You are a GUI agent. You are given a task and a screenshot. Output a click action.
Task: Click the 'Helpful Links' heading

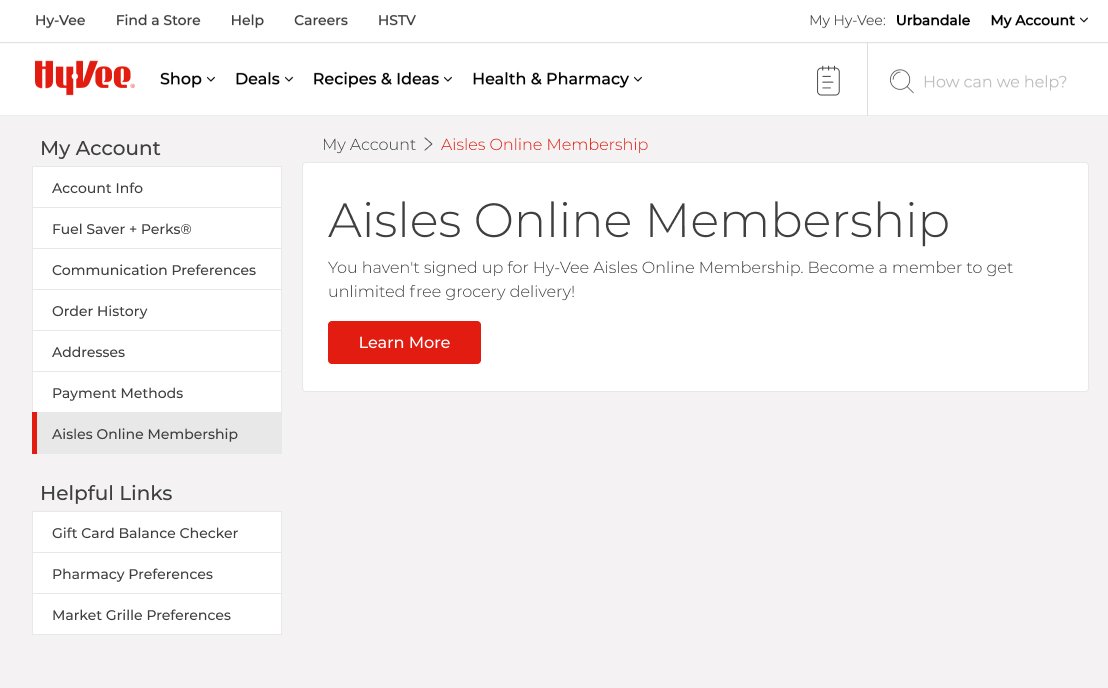point(106,493)
